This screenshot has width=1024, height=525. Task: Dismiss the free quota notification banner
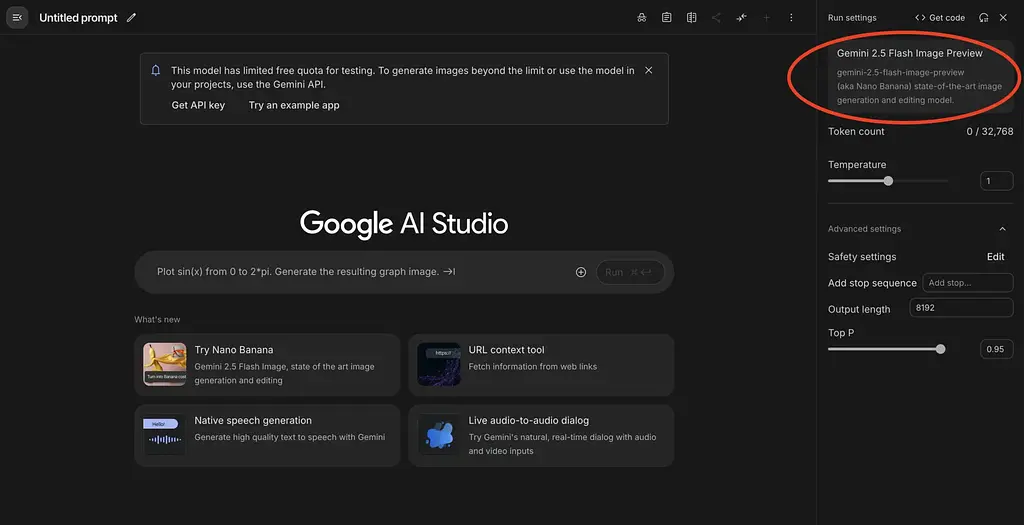[648, 71]
